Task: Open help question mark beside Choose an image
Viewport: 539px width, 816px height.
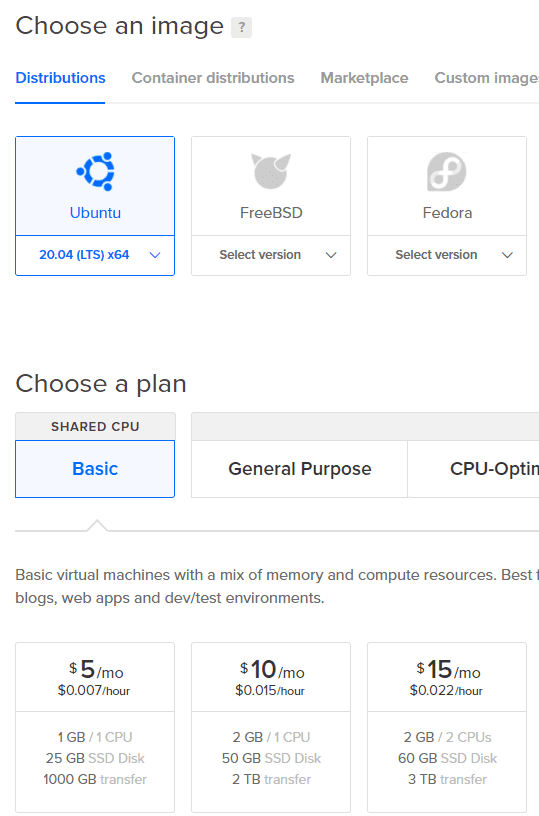Action: (241, 27)
